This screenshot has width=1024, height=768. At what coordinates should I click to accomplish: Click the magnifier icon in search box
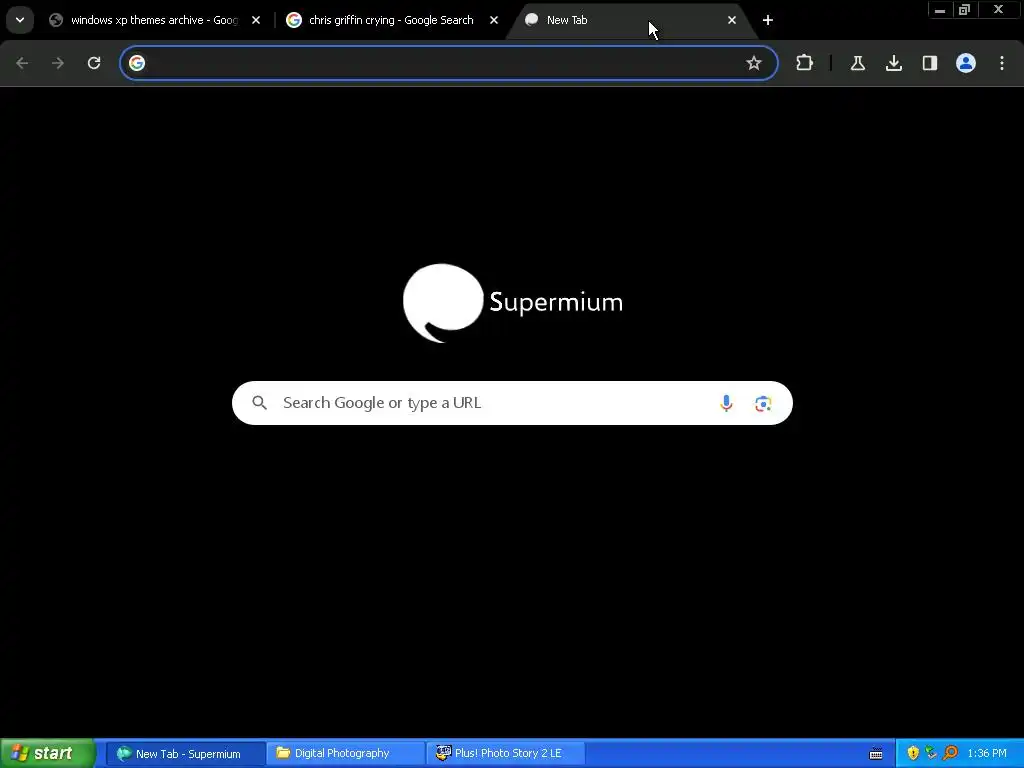point(259,403)
